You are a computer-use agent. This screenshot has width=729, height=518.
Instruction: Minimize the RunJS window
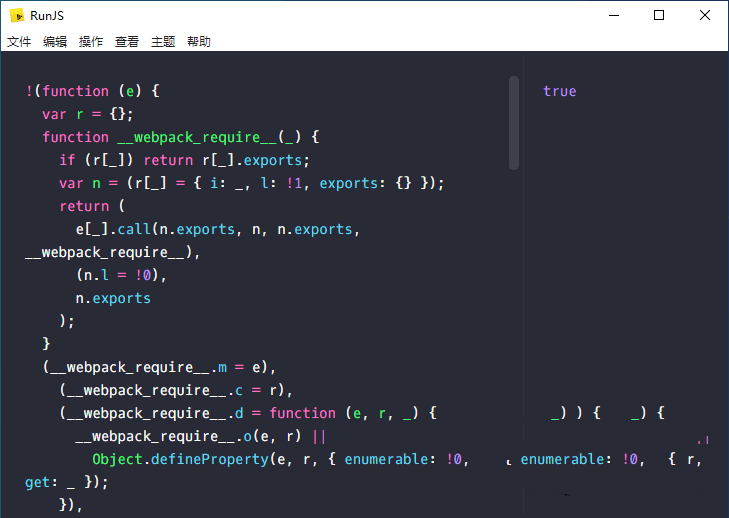point(614,15)
